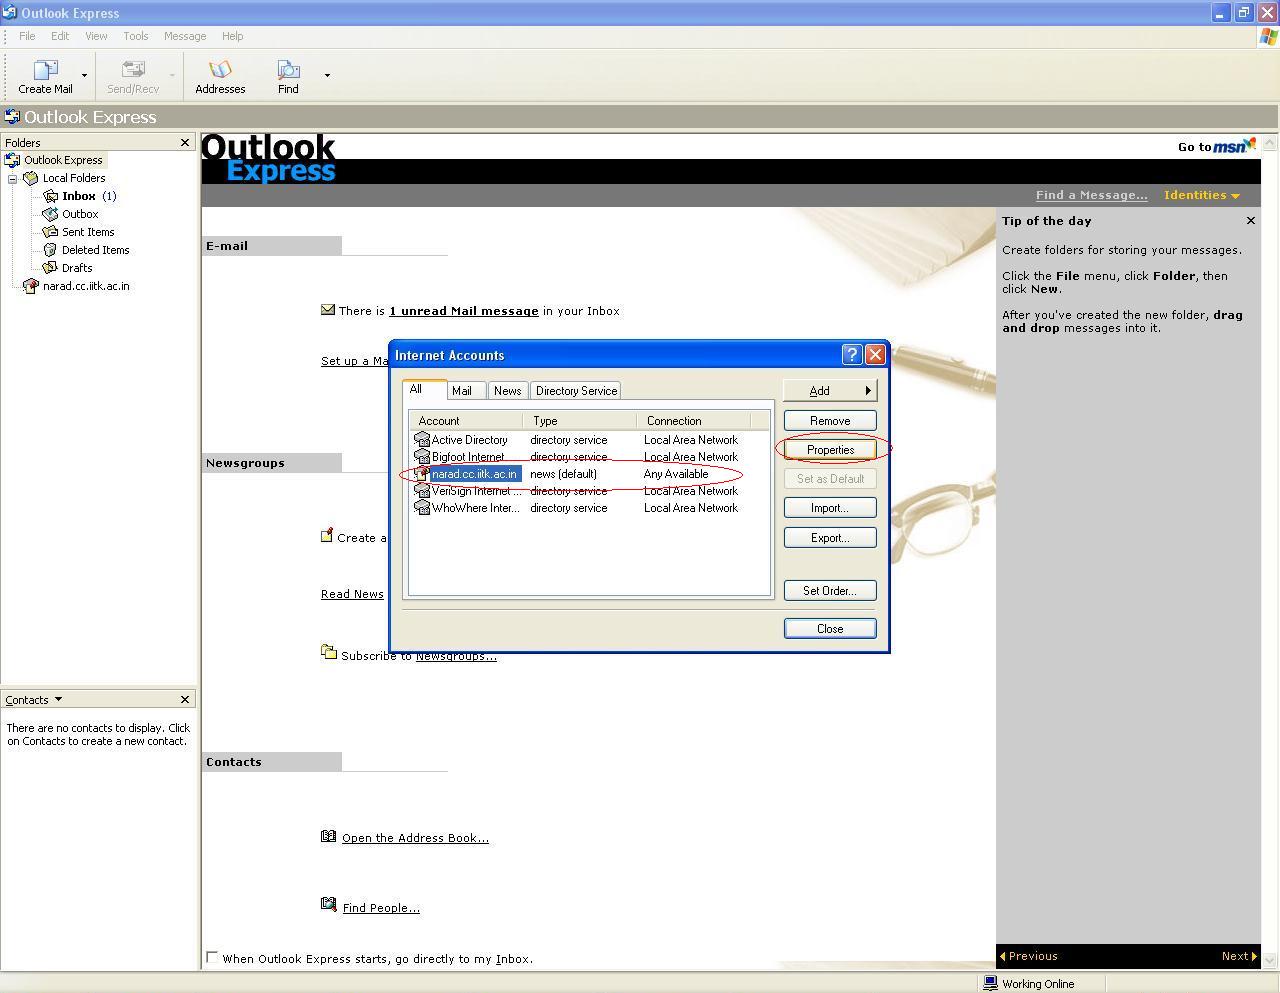Screen dimensions: 1280x993
Task: Open the Contacts dropdown menu
Action: 58,699
